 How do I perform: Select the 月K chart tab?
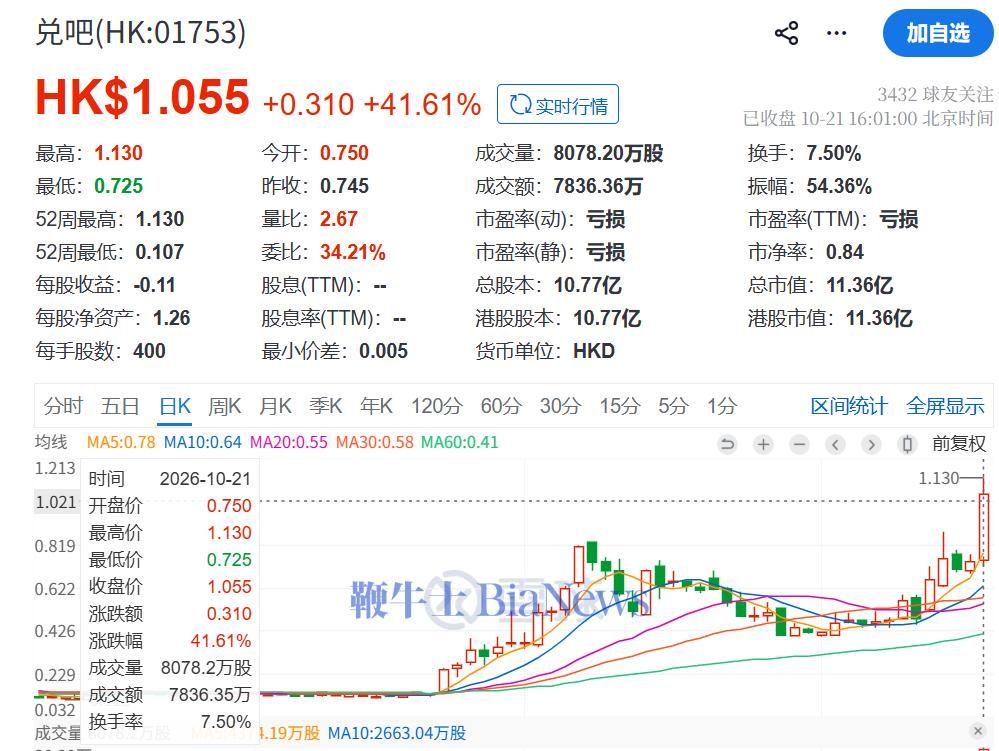coord(275,406)
